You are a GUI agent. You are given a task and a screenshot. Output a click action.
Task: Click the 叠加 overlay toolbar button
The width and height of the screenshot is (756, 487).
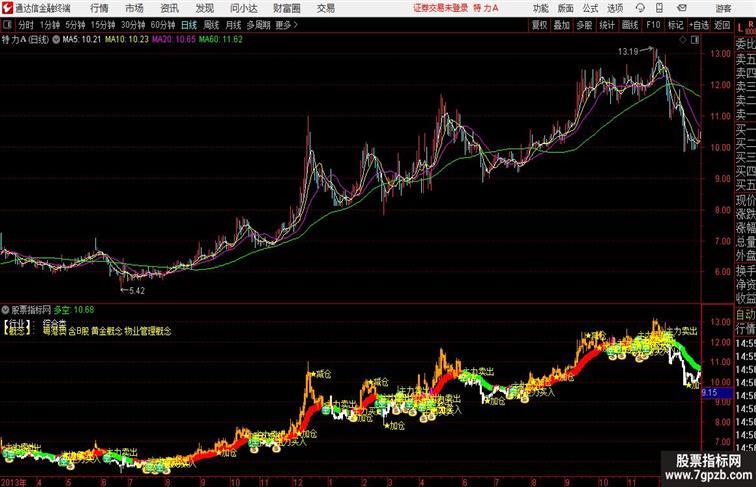click(x=562, y=25)
